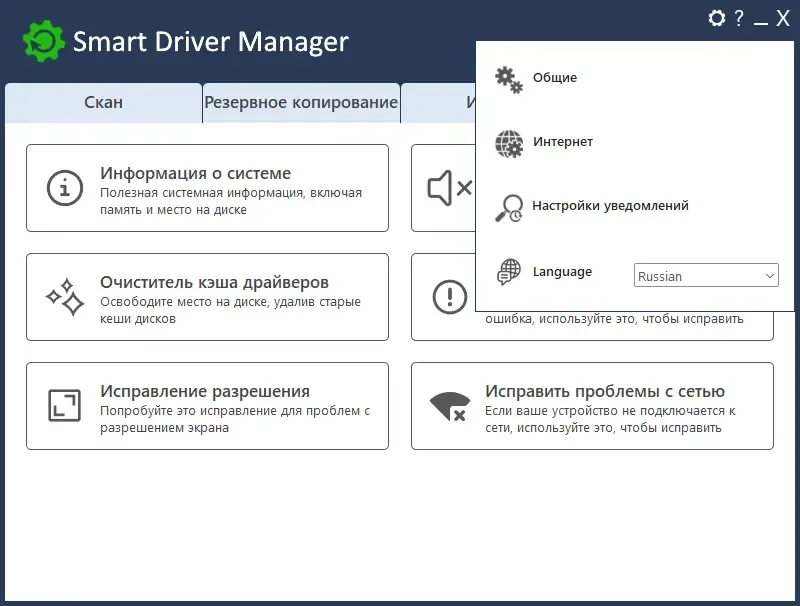The height and width of the screenshot is (606, 800).
Task: Open settings via the gear icon
Action: (716, 18)
